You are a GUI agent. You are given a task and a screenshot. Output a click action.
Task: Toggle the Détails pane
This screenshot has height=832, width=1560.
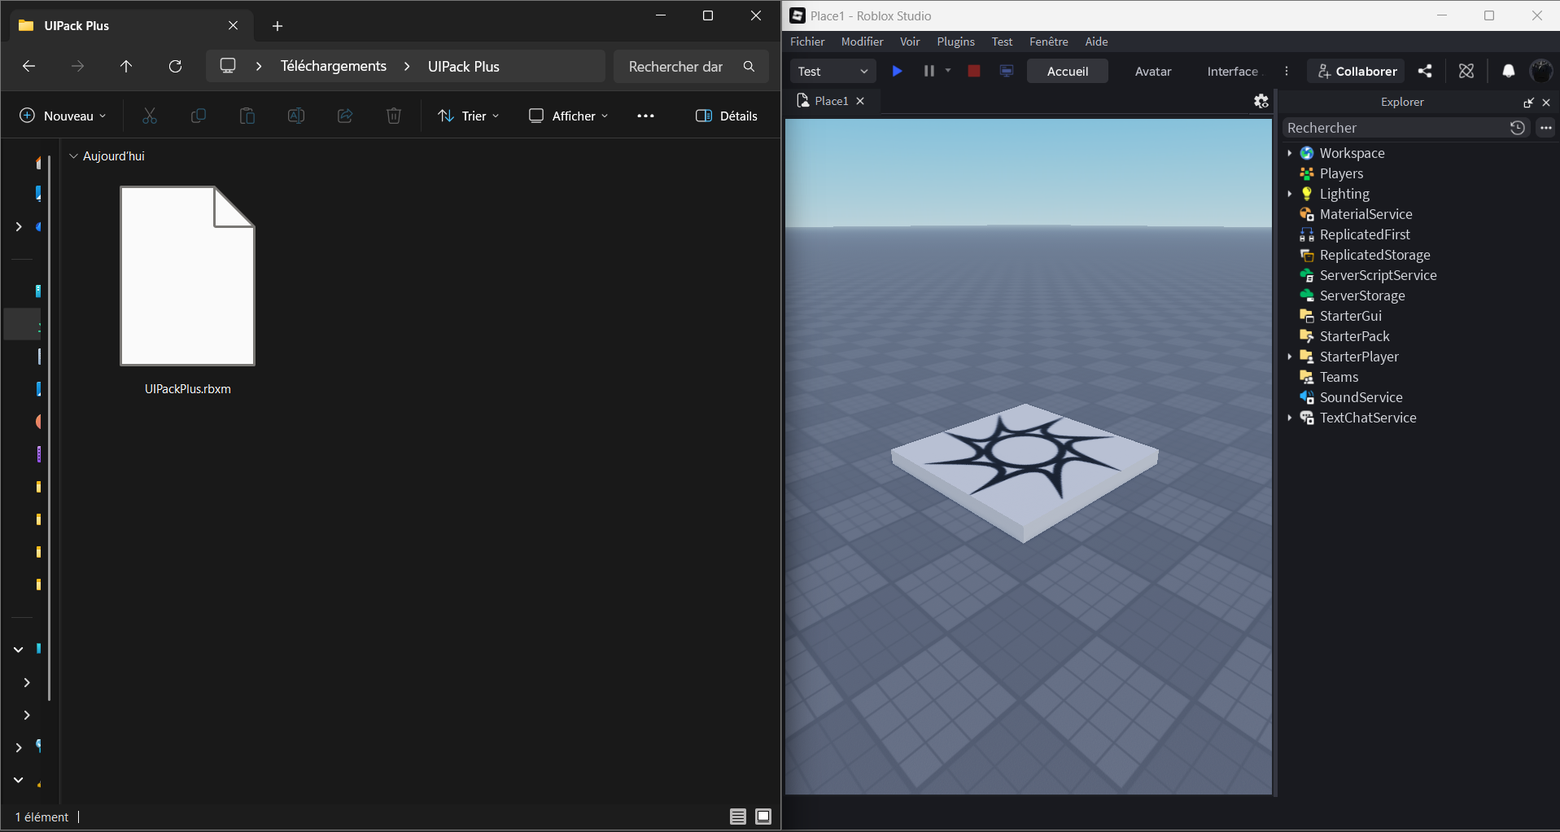(726, 116)
